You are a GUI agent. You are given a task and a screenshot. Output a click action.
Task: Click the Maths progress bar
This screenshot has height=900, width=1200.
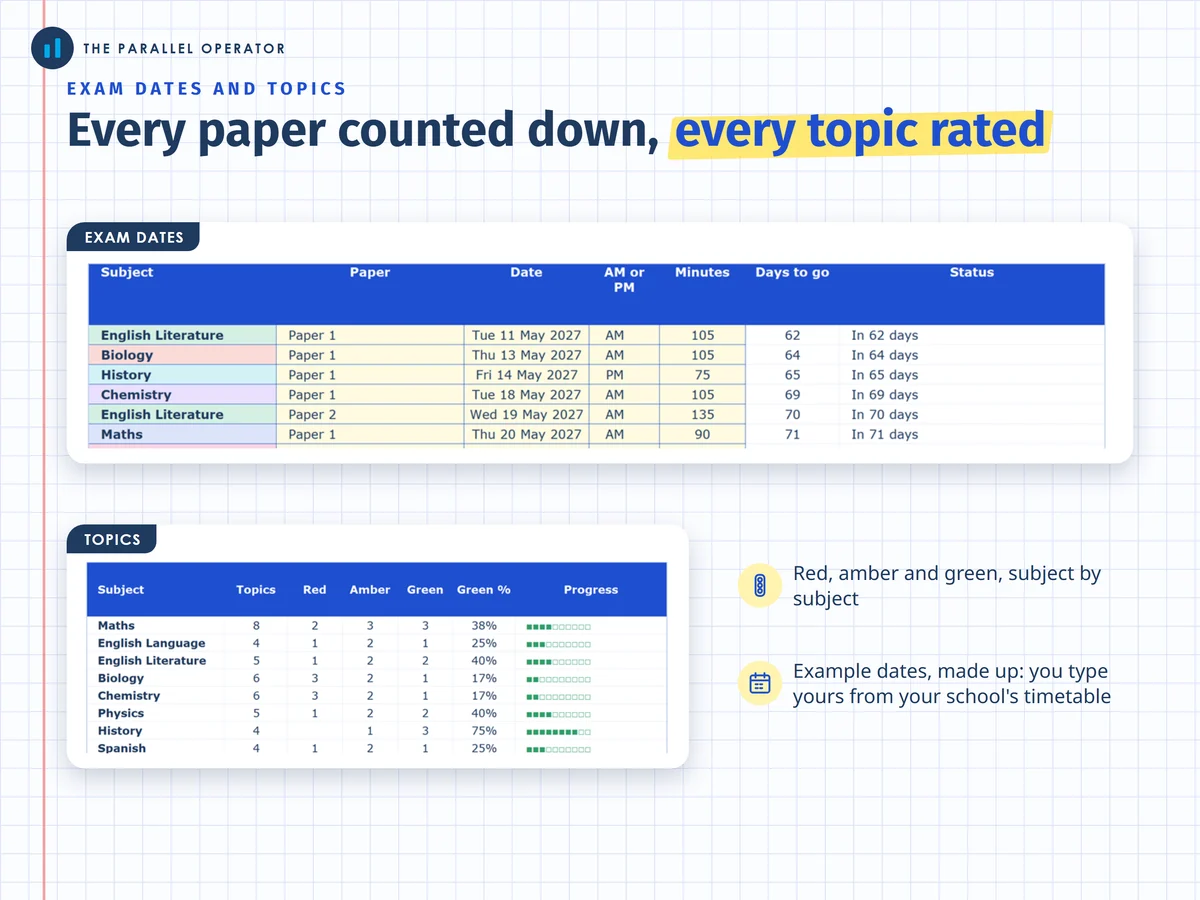[559, 626]
